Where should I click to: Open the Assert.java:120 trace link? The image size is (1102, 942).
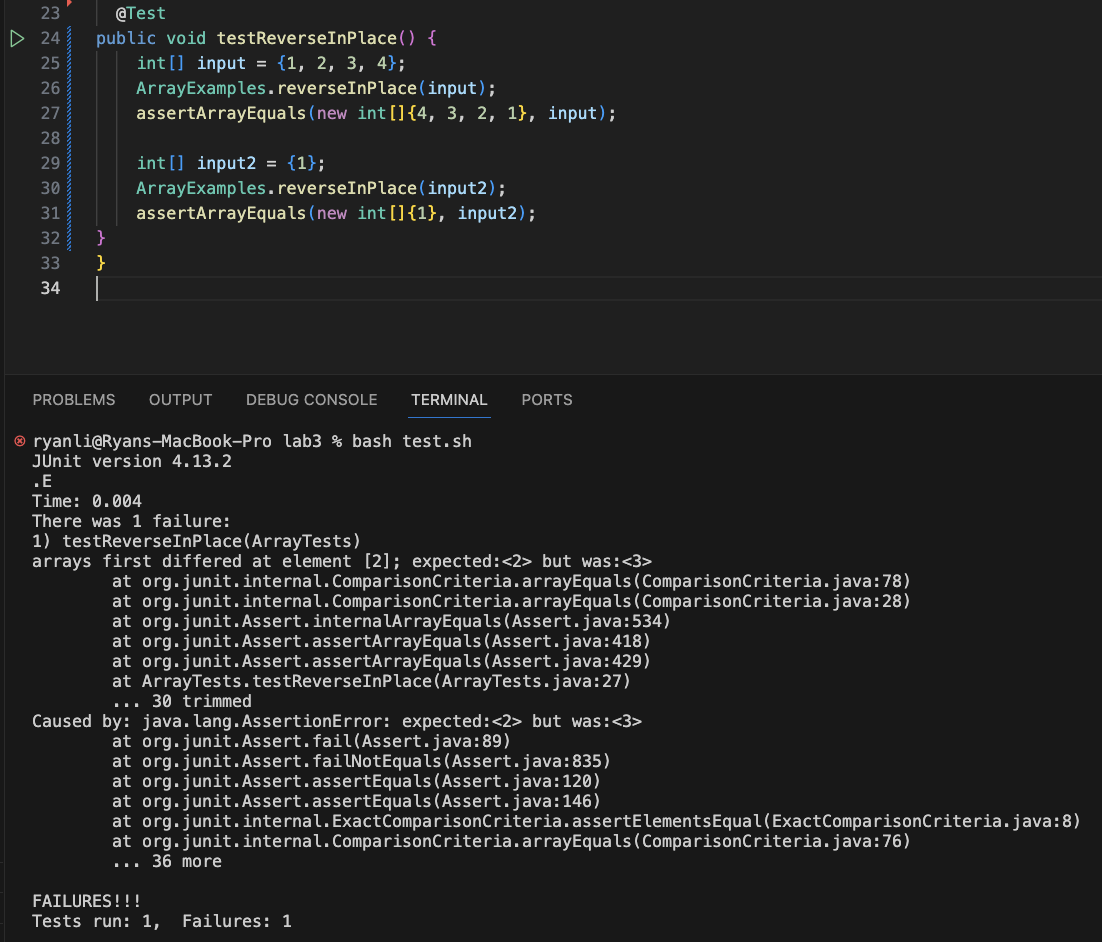coord(517,782)
